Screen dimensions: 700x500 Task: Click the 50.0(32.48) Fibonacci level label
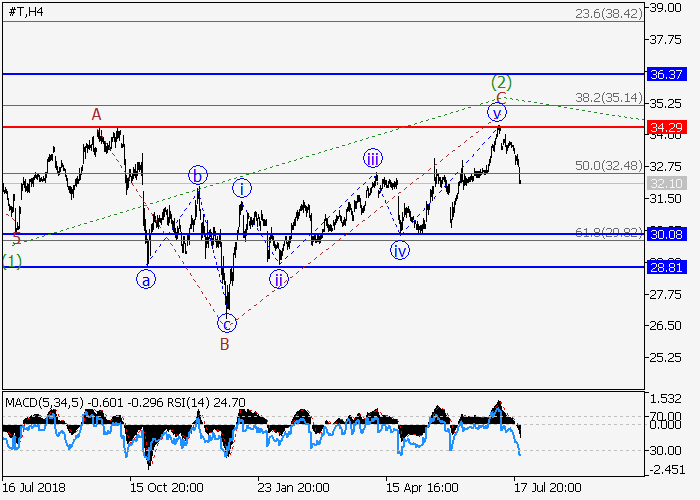[606, 166]
